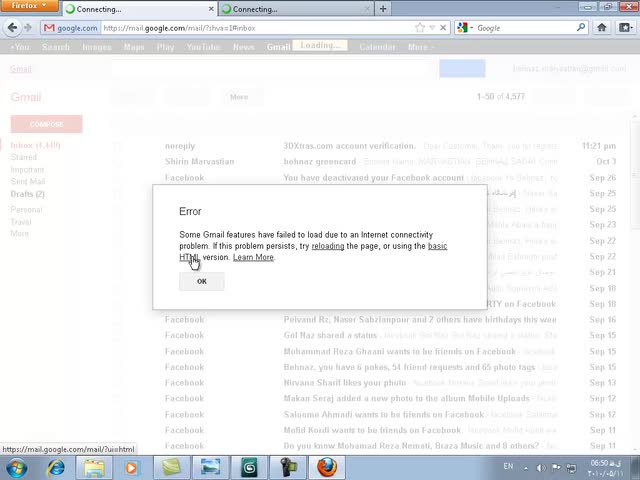The height and width of the screenshot is (480, 640).
Task: Click the Gmail site identity icon
Action: (70, 28)
